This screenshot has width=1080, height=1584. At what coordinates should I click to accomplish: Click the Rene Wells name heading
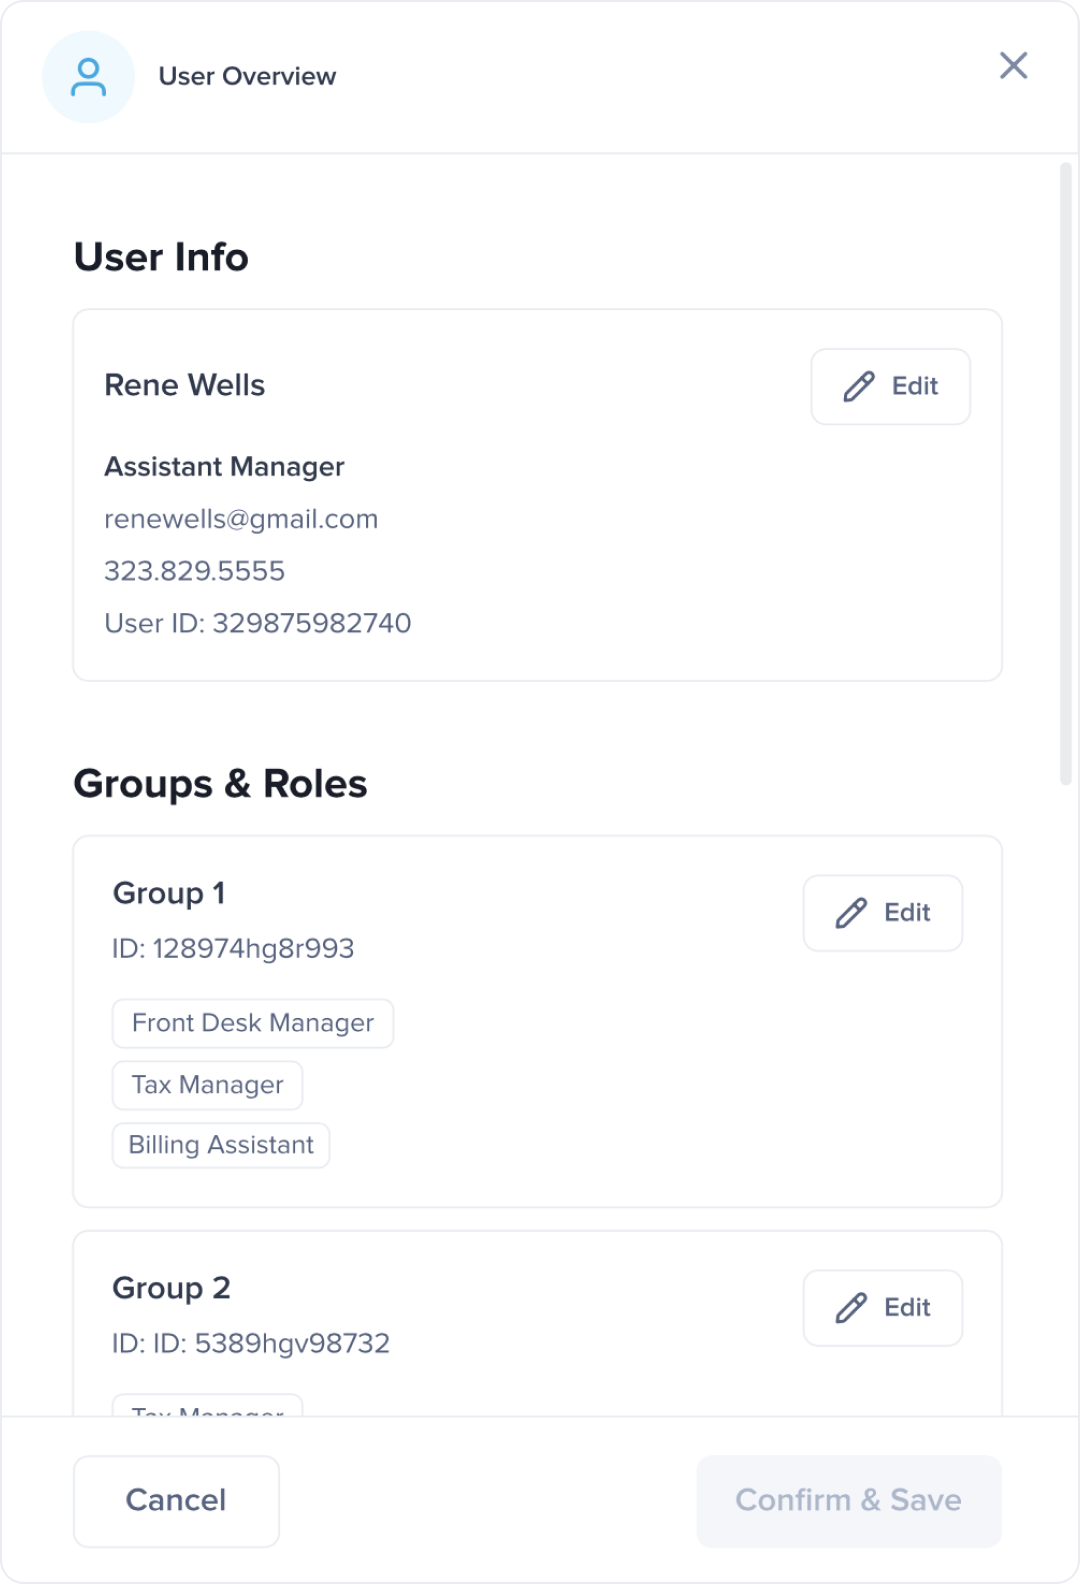click(x=185, y=385)
